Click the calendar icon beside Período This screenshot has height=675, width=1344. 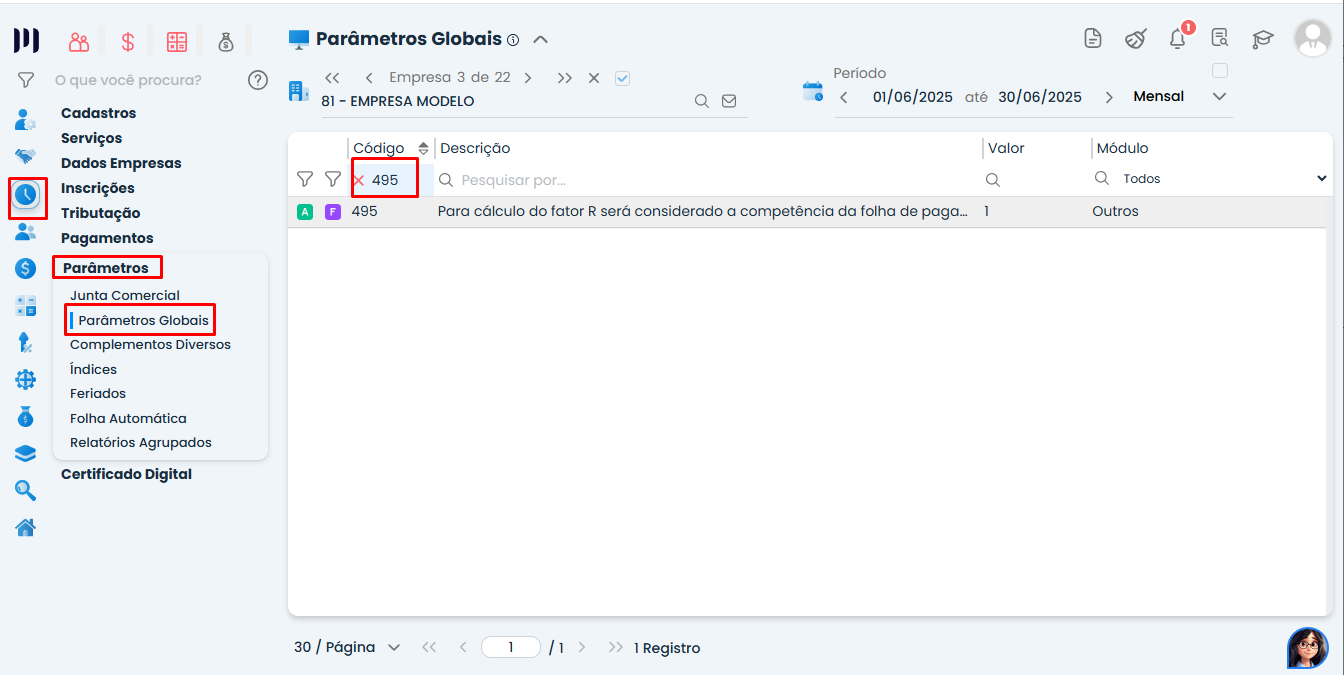[812, 92]
